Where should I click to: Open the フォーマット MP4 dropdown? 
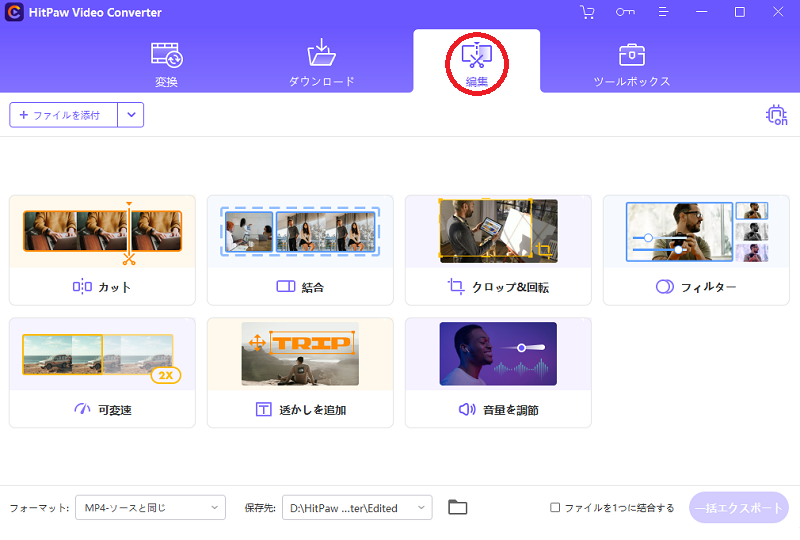[x=150, y=508]
